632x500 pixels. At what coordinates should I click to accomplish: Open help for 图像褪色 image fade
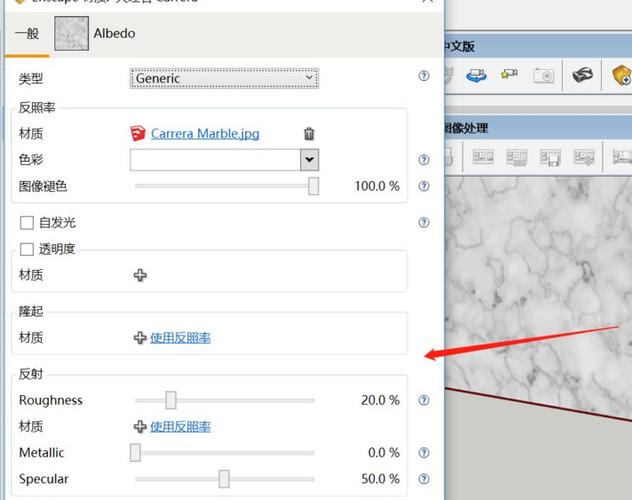[x=424, y=186]
